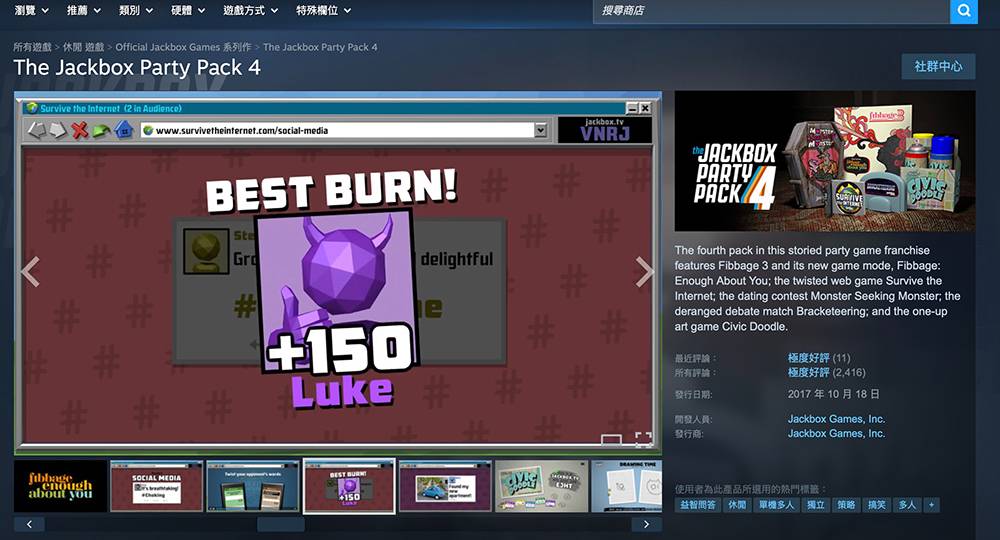
Task: Click the main Best Burn screenshot
Action: [338, 272]
